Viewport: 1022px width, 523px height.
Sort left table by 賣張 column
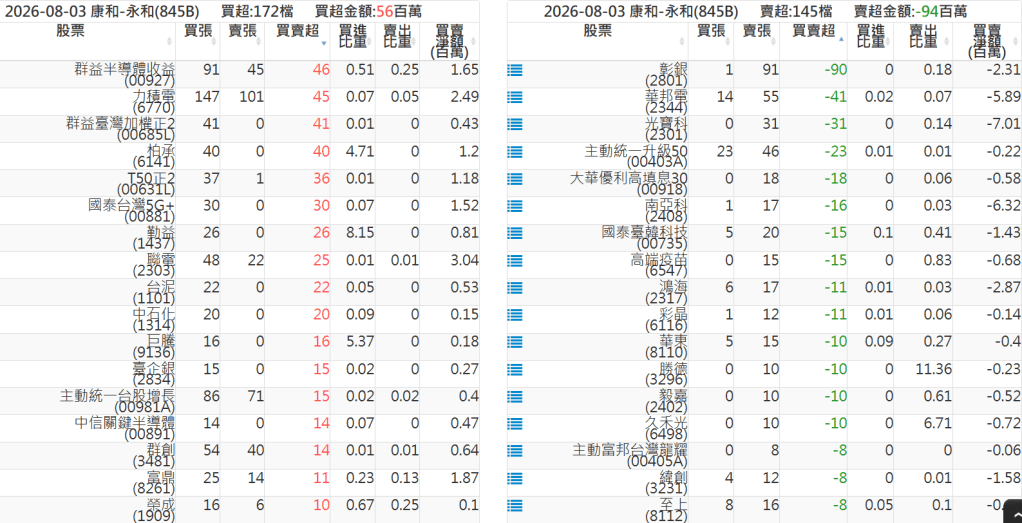tap(242, 42)
